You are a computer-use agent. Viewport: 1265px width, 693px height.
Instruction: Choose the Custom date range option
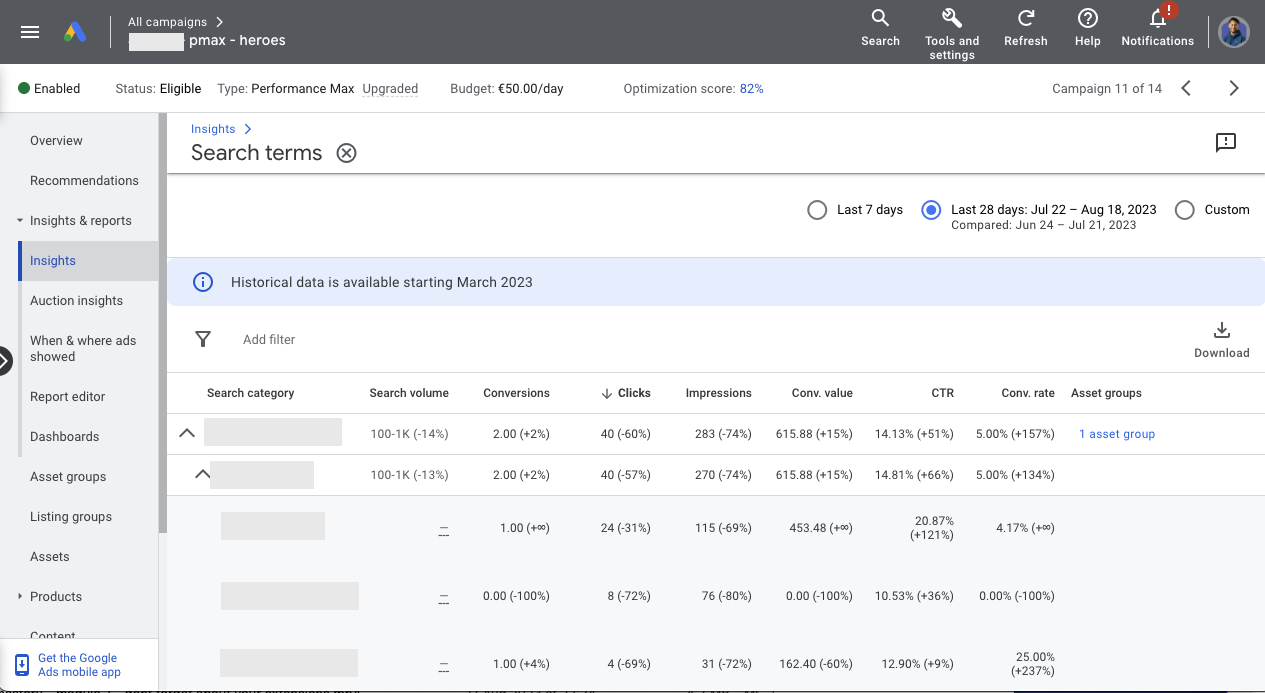tap(1184, 210)
